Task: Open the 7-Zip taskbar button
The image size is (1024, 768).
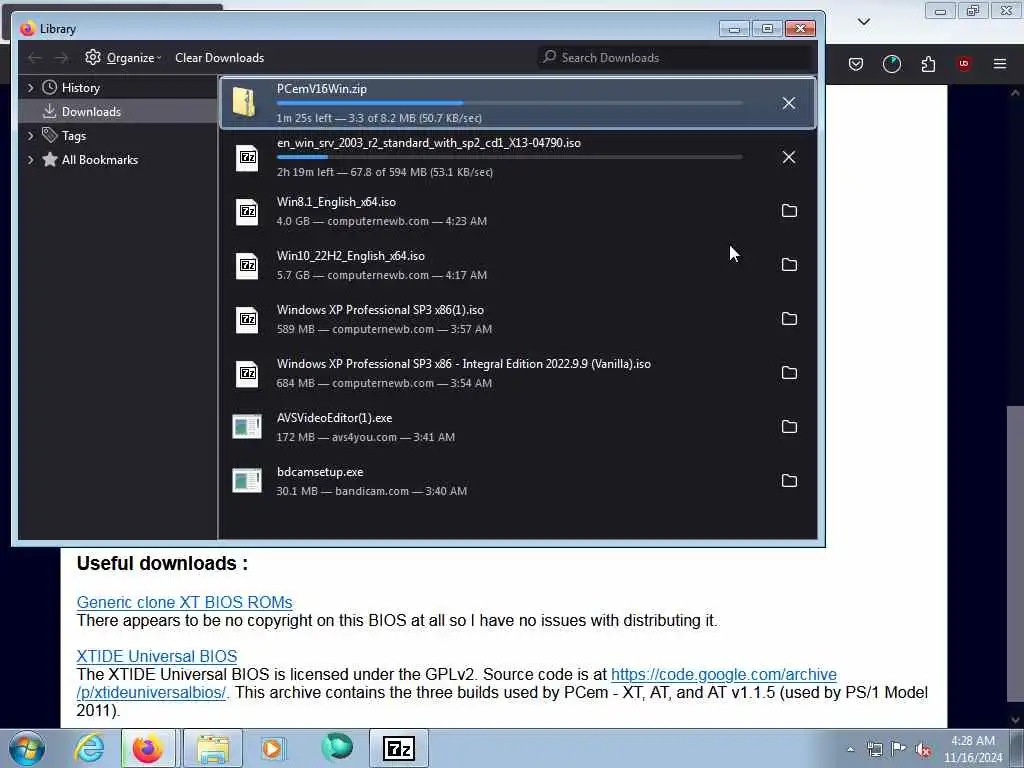Action: coord(399,748)
